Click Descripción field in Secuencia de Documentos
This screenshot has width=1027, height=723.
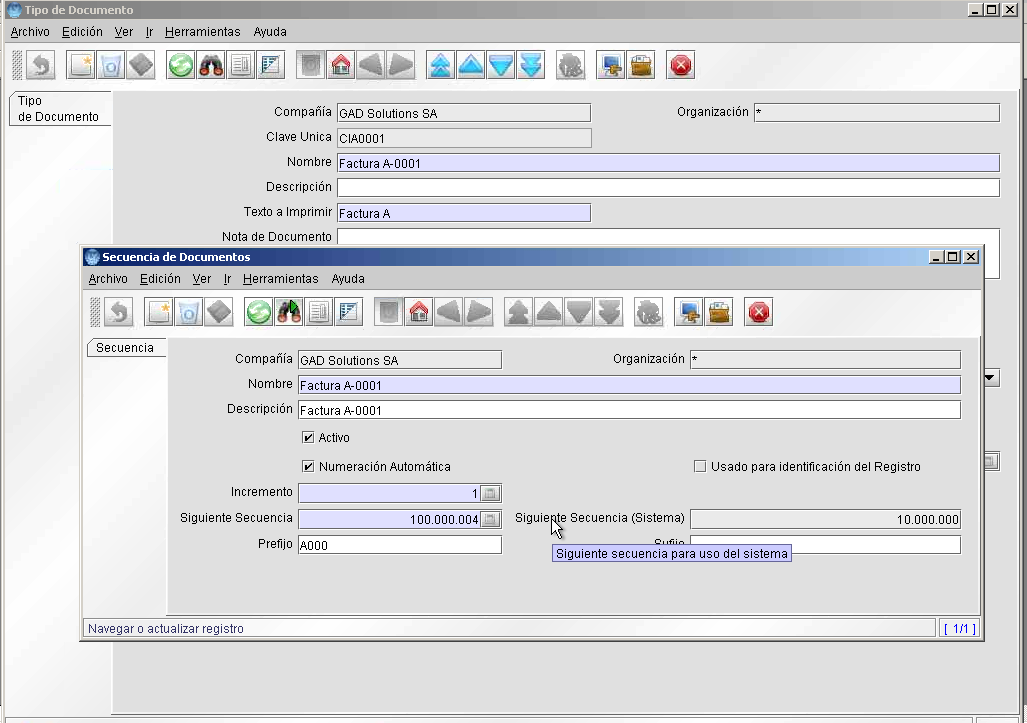click(x=629, y=411)
